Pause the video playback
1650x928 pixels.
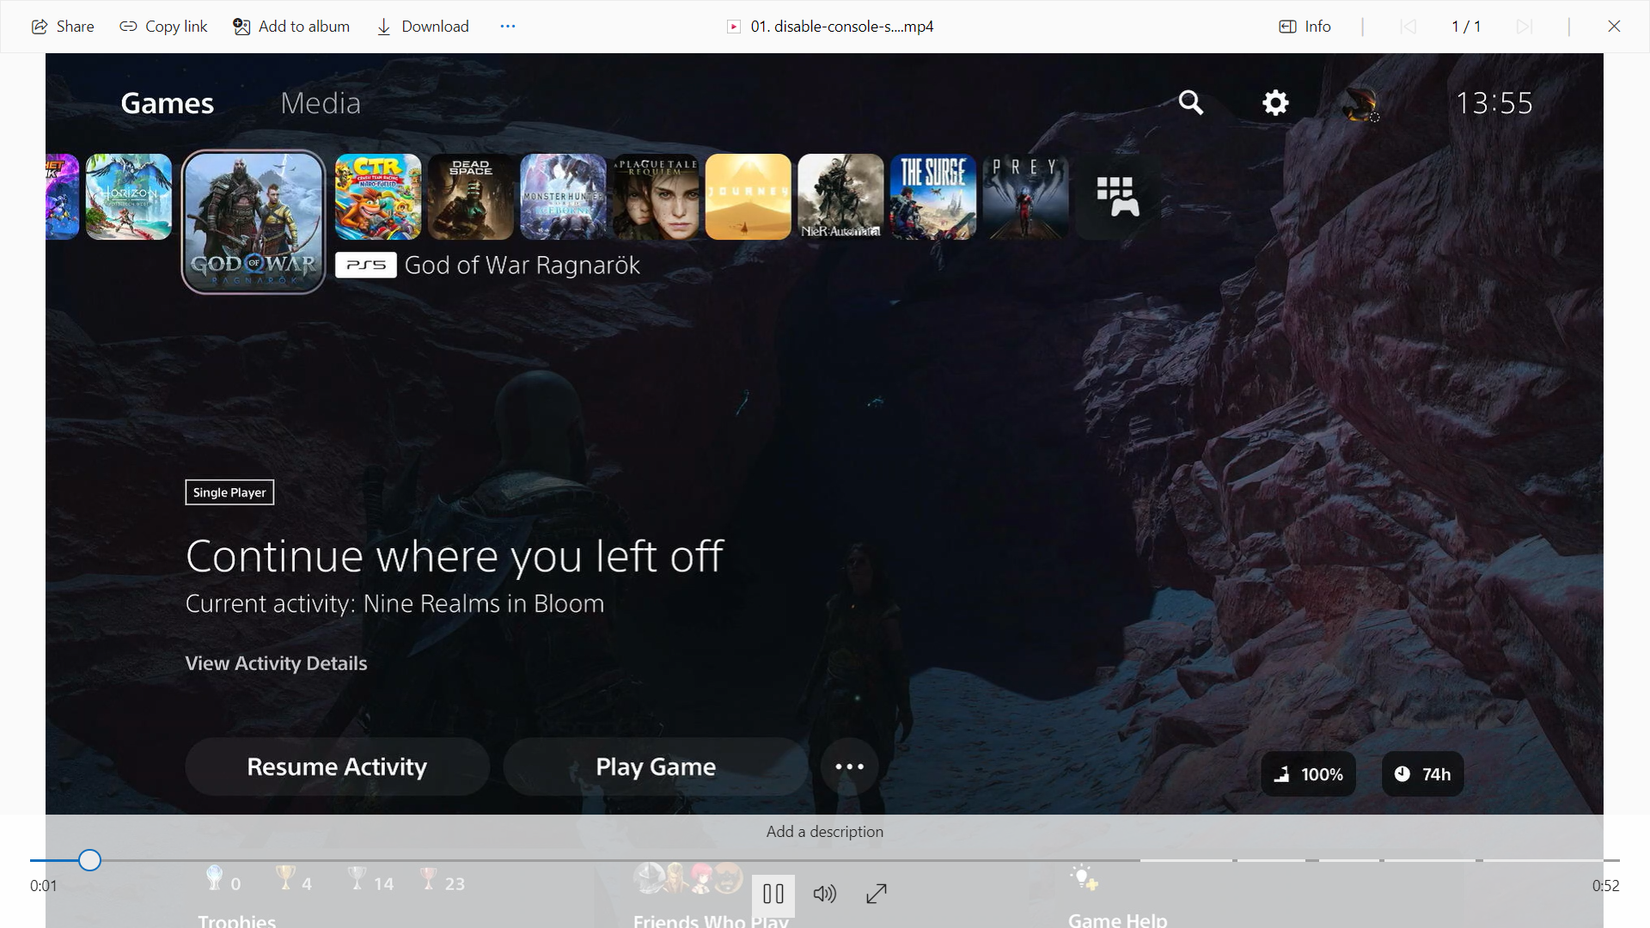click(774, 893)
